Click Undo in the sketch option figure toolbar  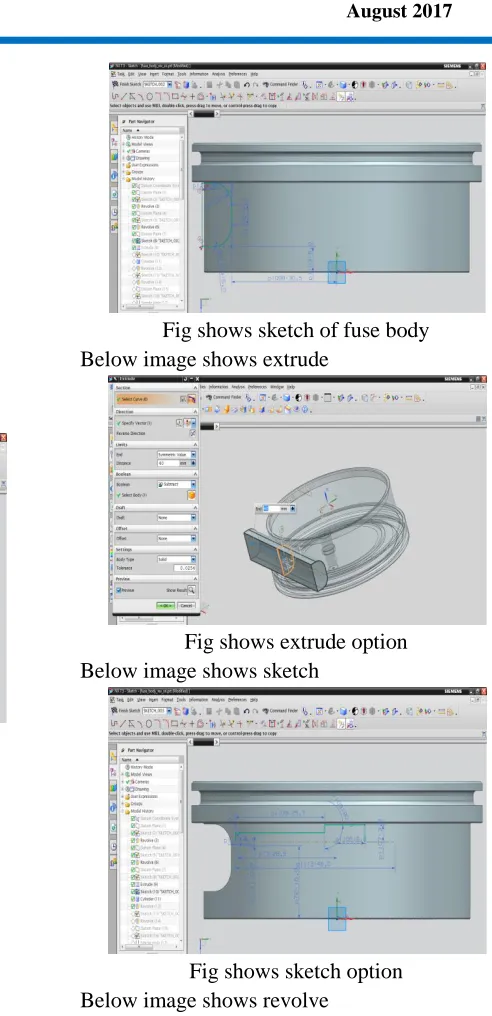[247, 711]
